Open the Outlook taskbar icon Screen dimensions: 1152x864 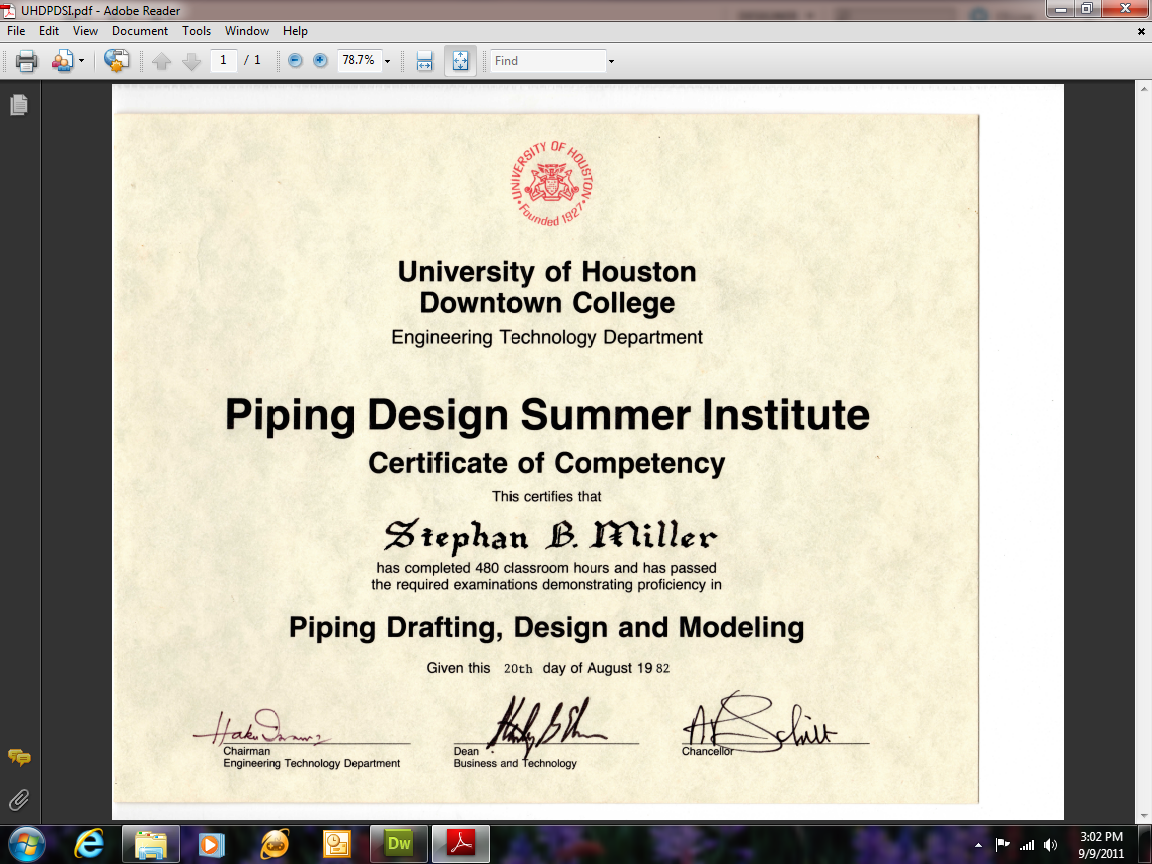336,844
